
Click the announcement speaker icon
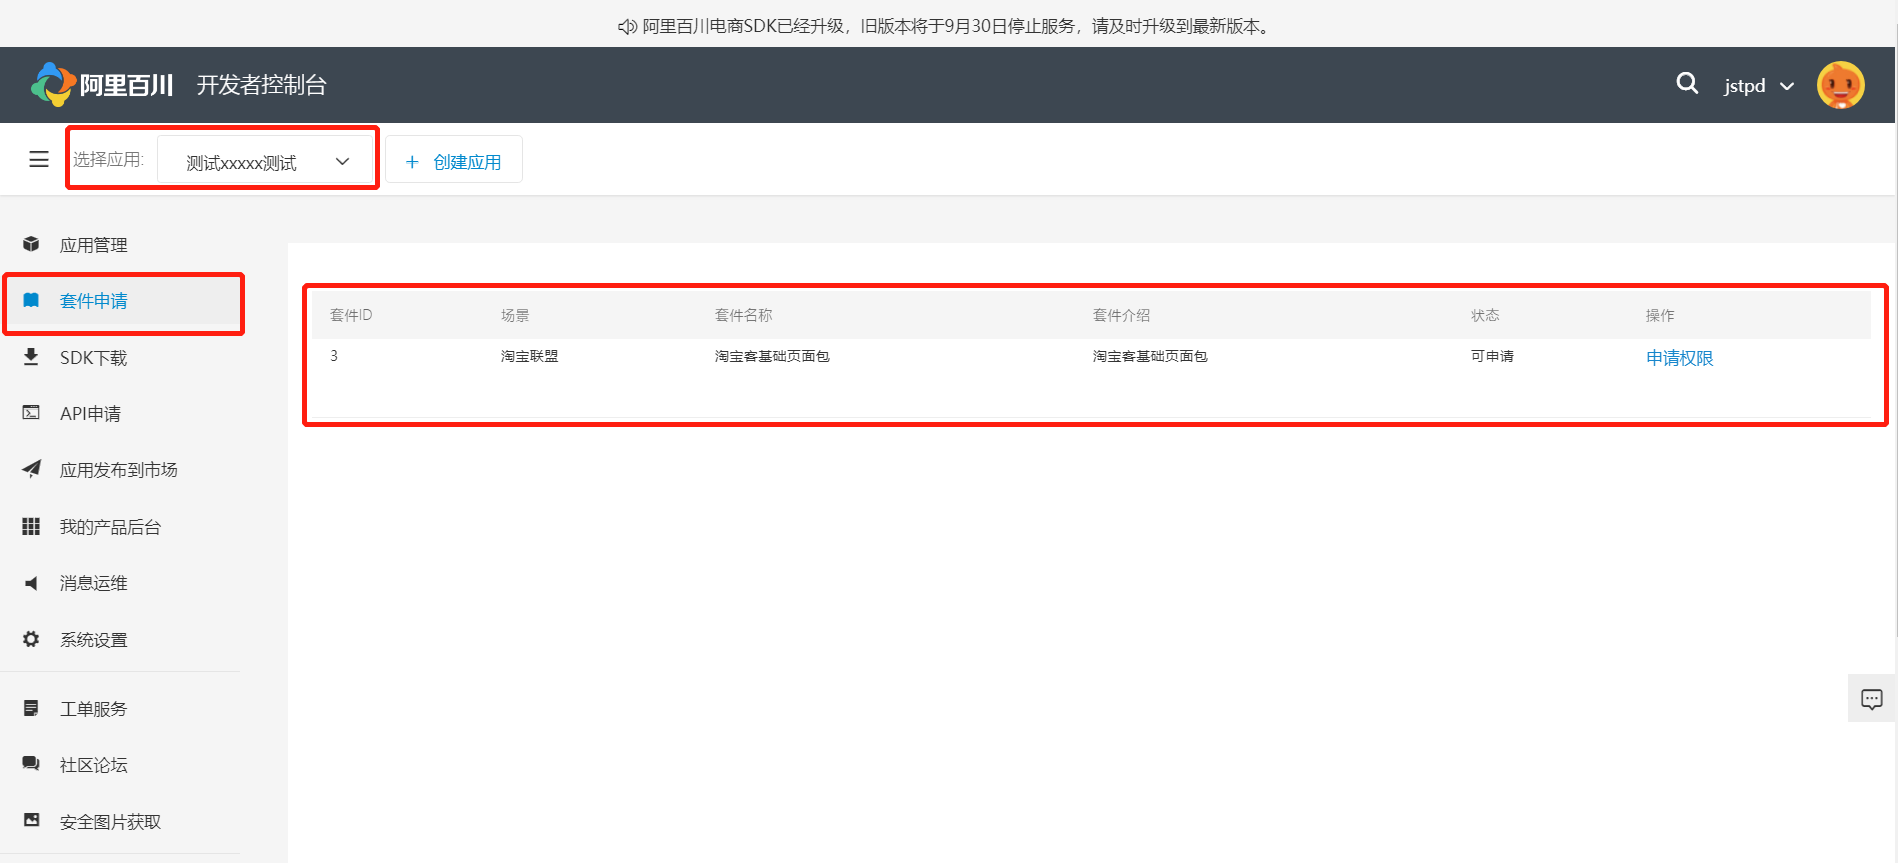click(x=627, y=27)
